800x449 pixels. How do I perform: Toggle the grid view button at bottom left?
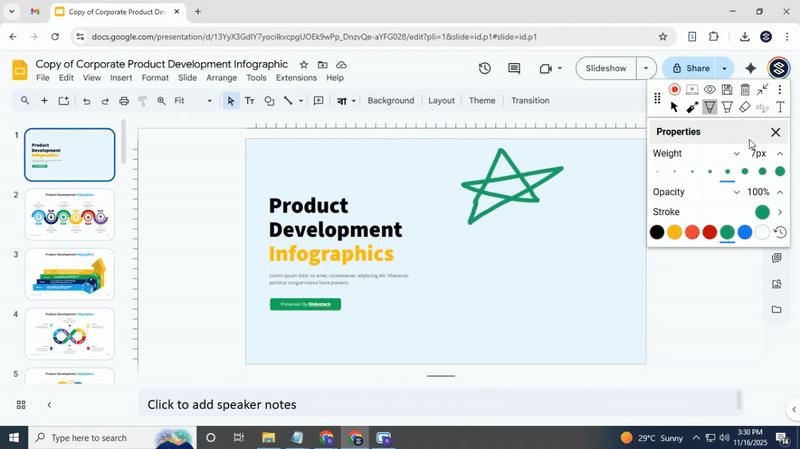[x=21, y=405]
